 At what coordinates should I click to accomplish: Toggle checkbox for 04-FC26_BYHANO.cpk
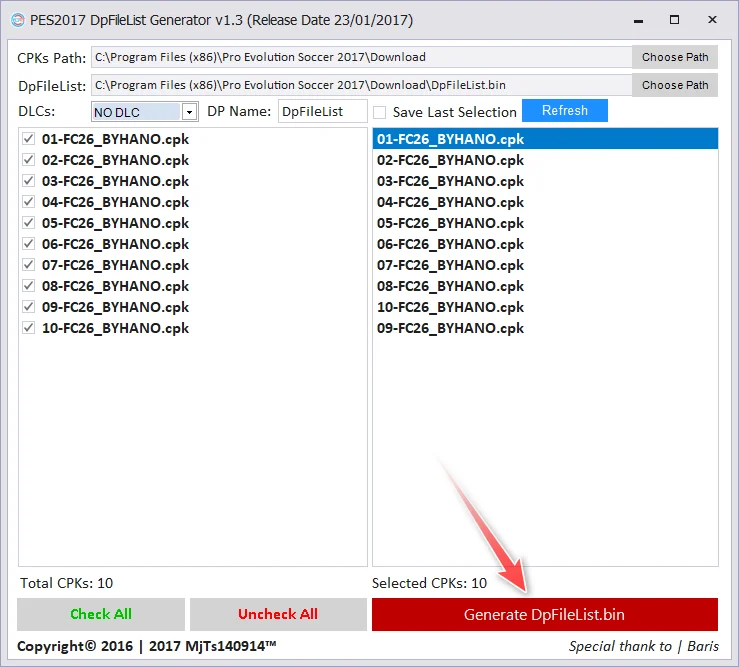[28, 201]
